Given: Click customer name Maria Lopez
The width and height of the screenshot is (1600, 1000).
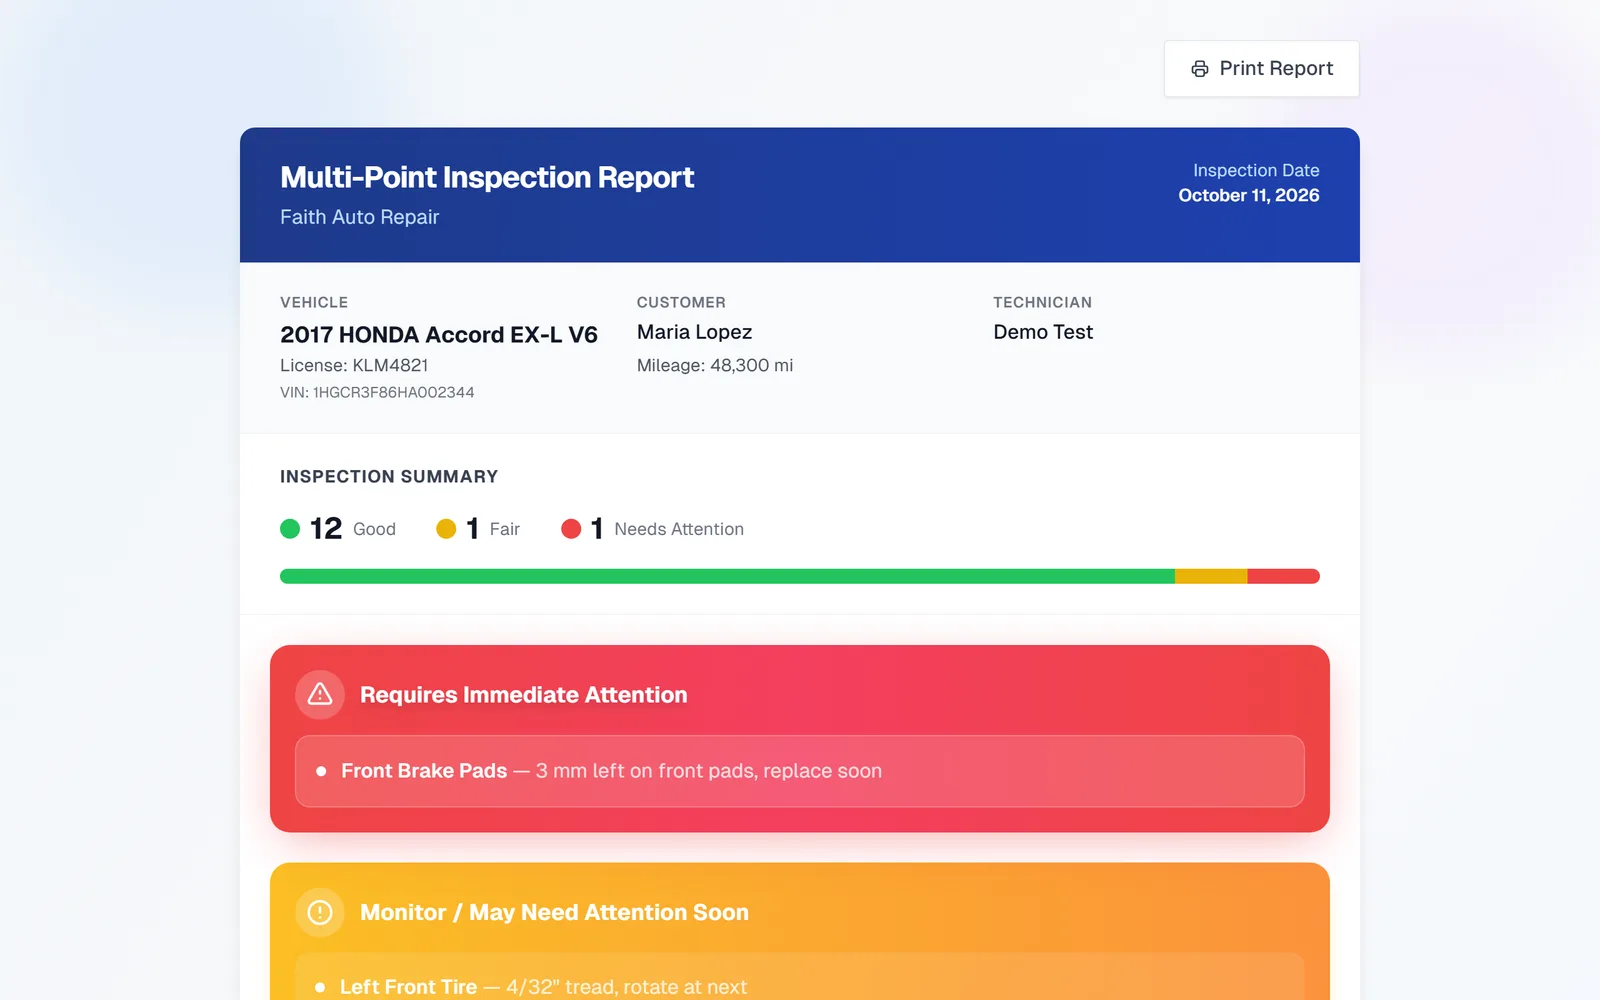Looking at the screenshot, I should [695, 332].
